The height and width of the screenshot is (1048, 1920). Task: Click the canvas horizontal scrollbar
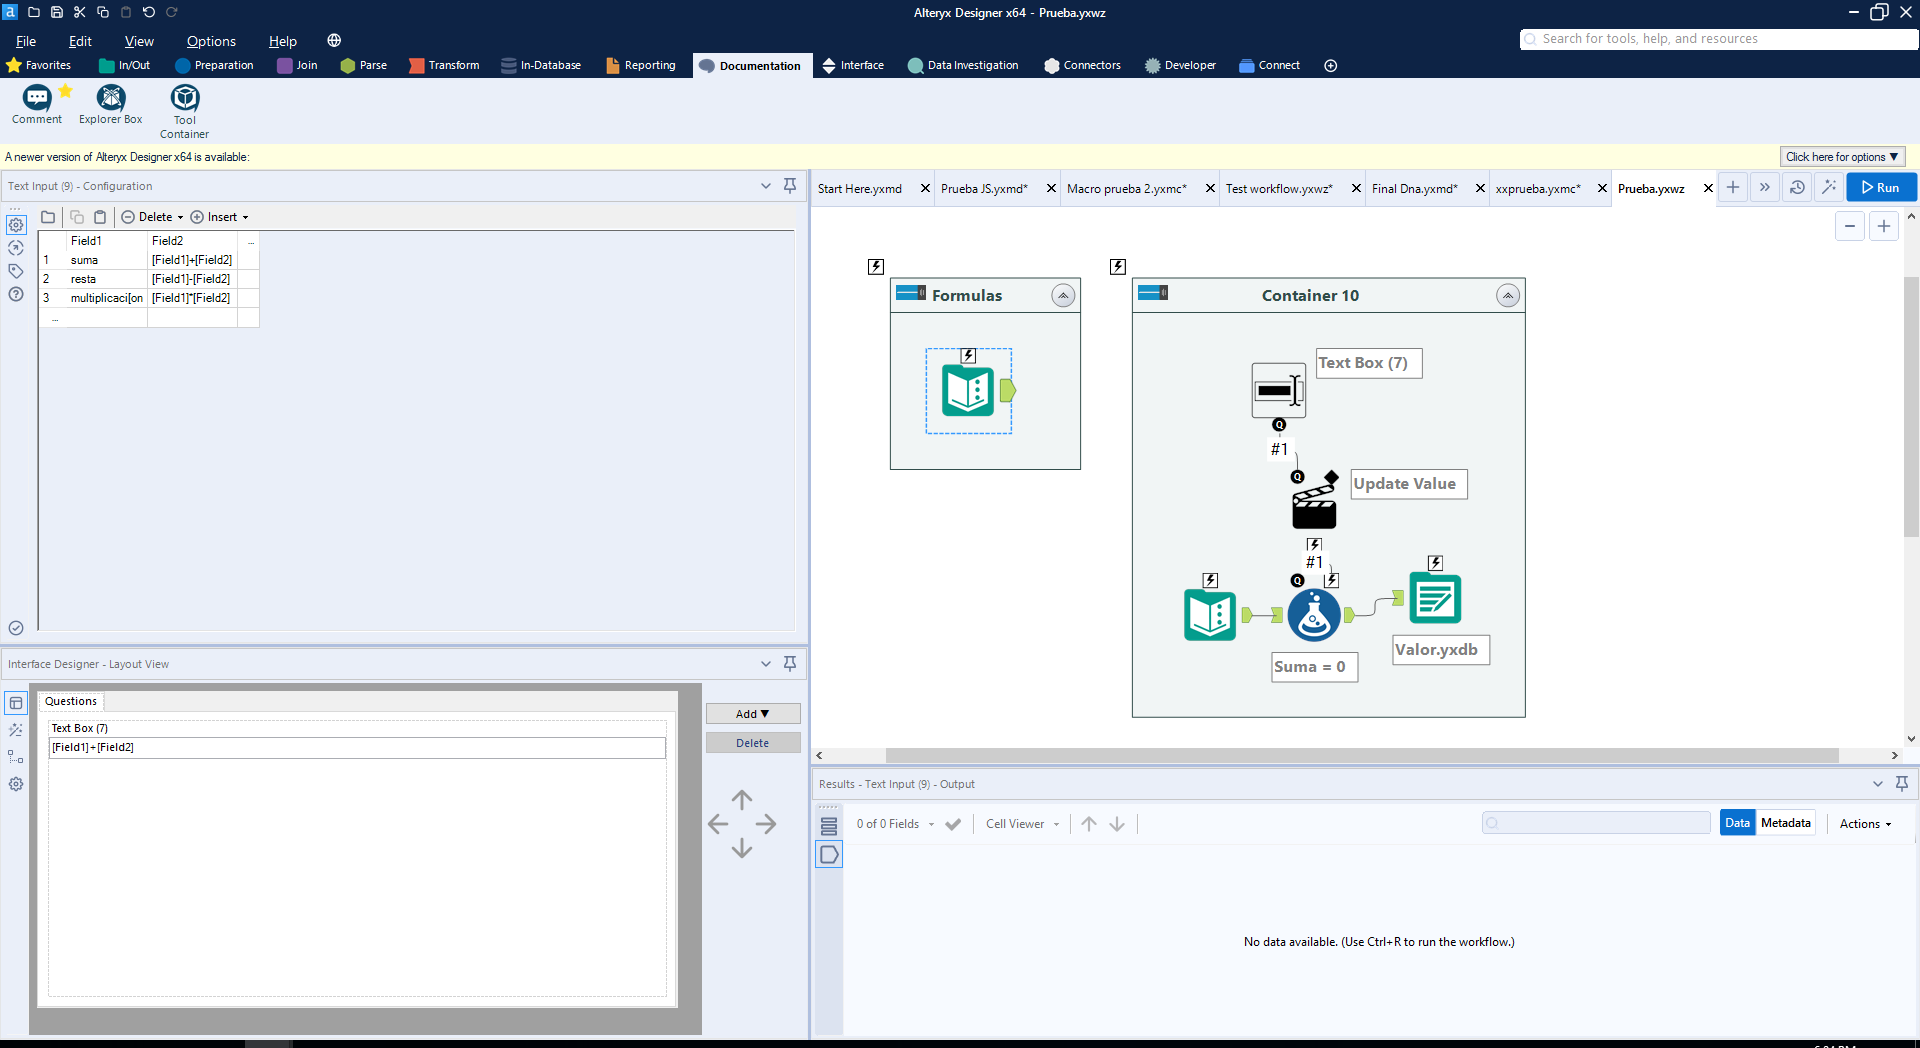point(1360,756)
